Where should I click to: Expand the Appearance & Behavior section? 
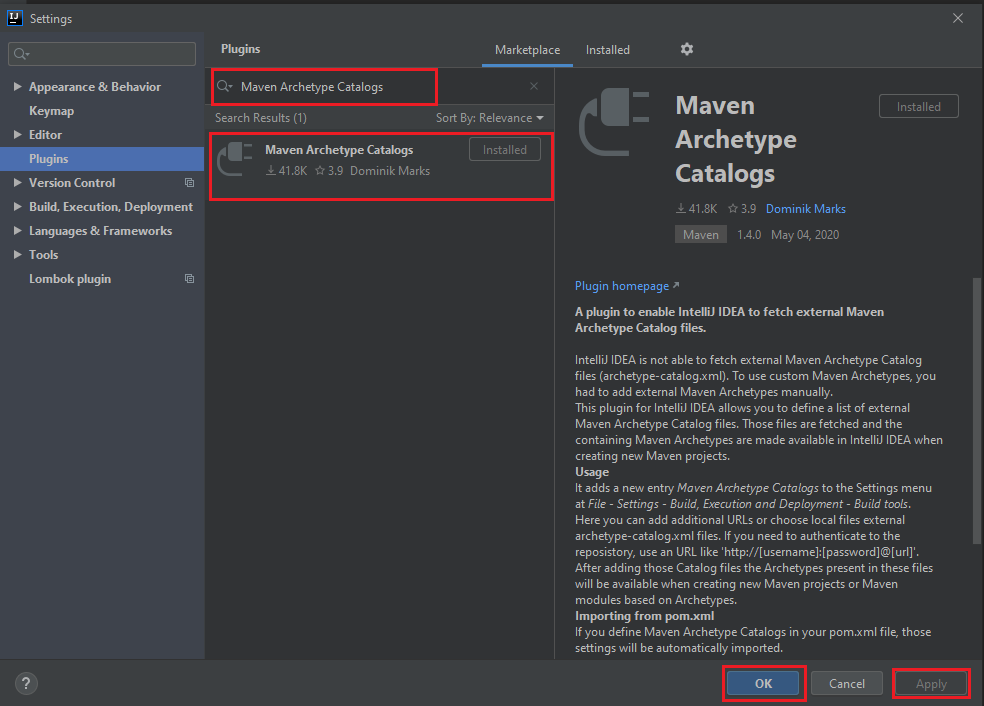(x=18, y=87)
